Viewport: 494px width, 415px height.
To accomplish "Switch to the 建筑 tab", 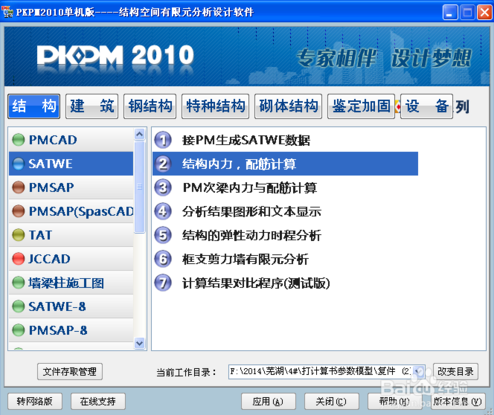I will click(92, 106).
